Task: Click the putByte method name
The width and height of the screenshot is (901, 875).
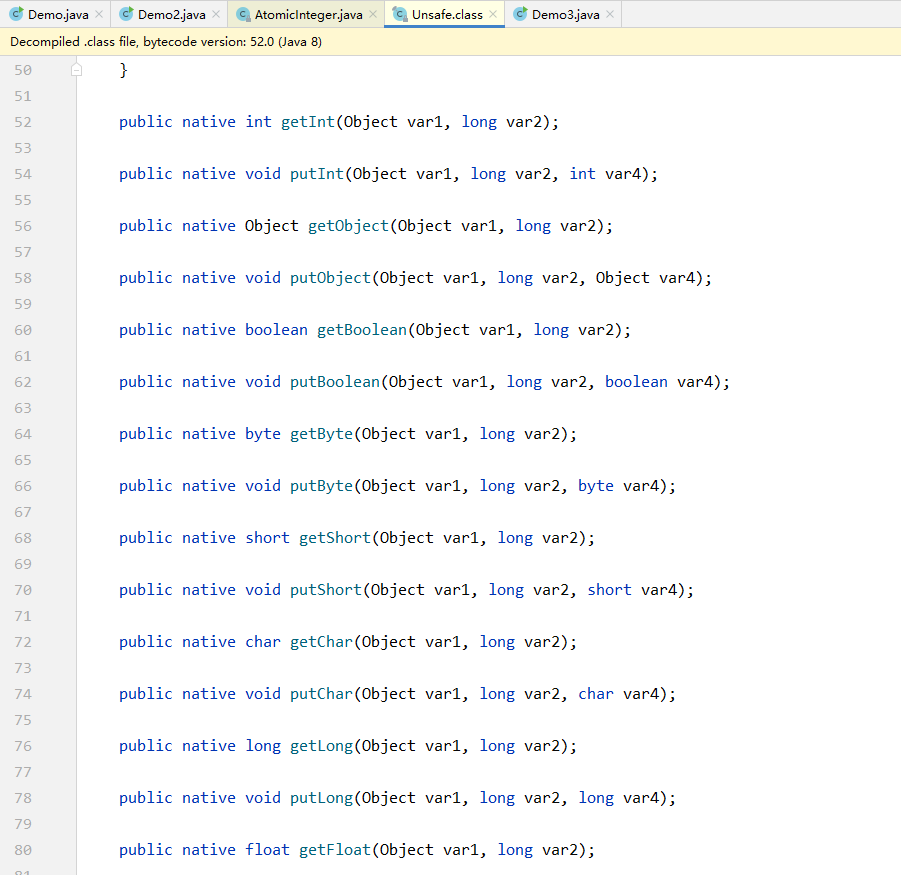Action: coord(321,485)
